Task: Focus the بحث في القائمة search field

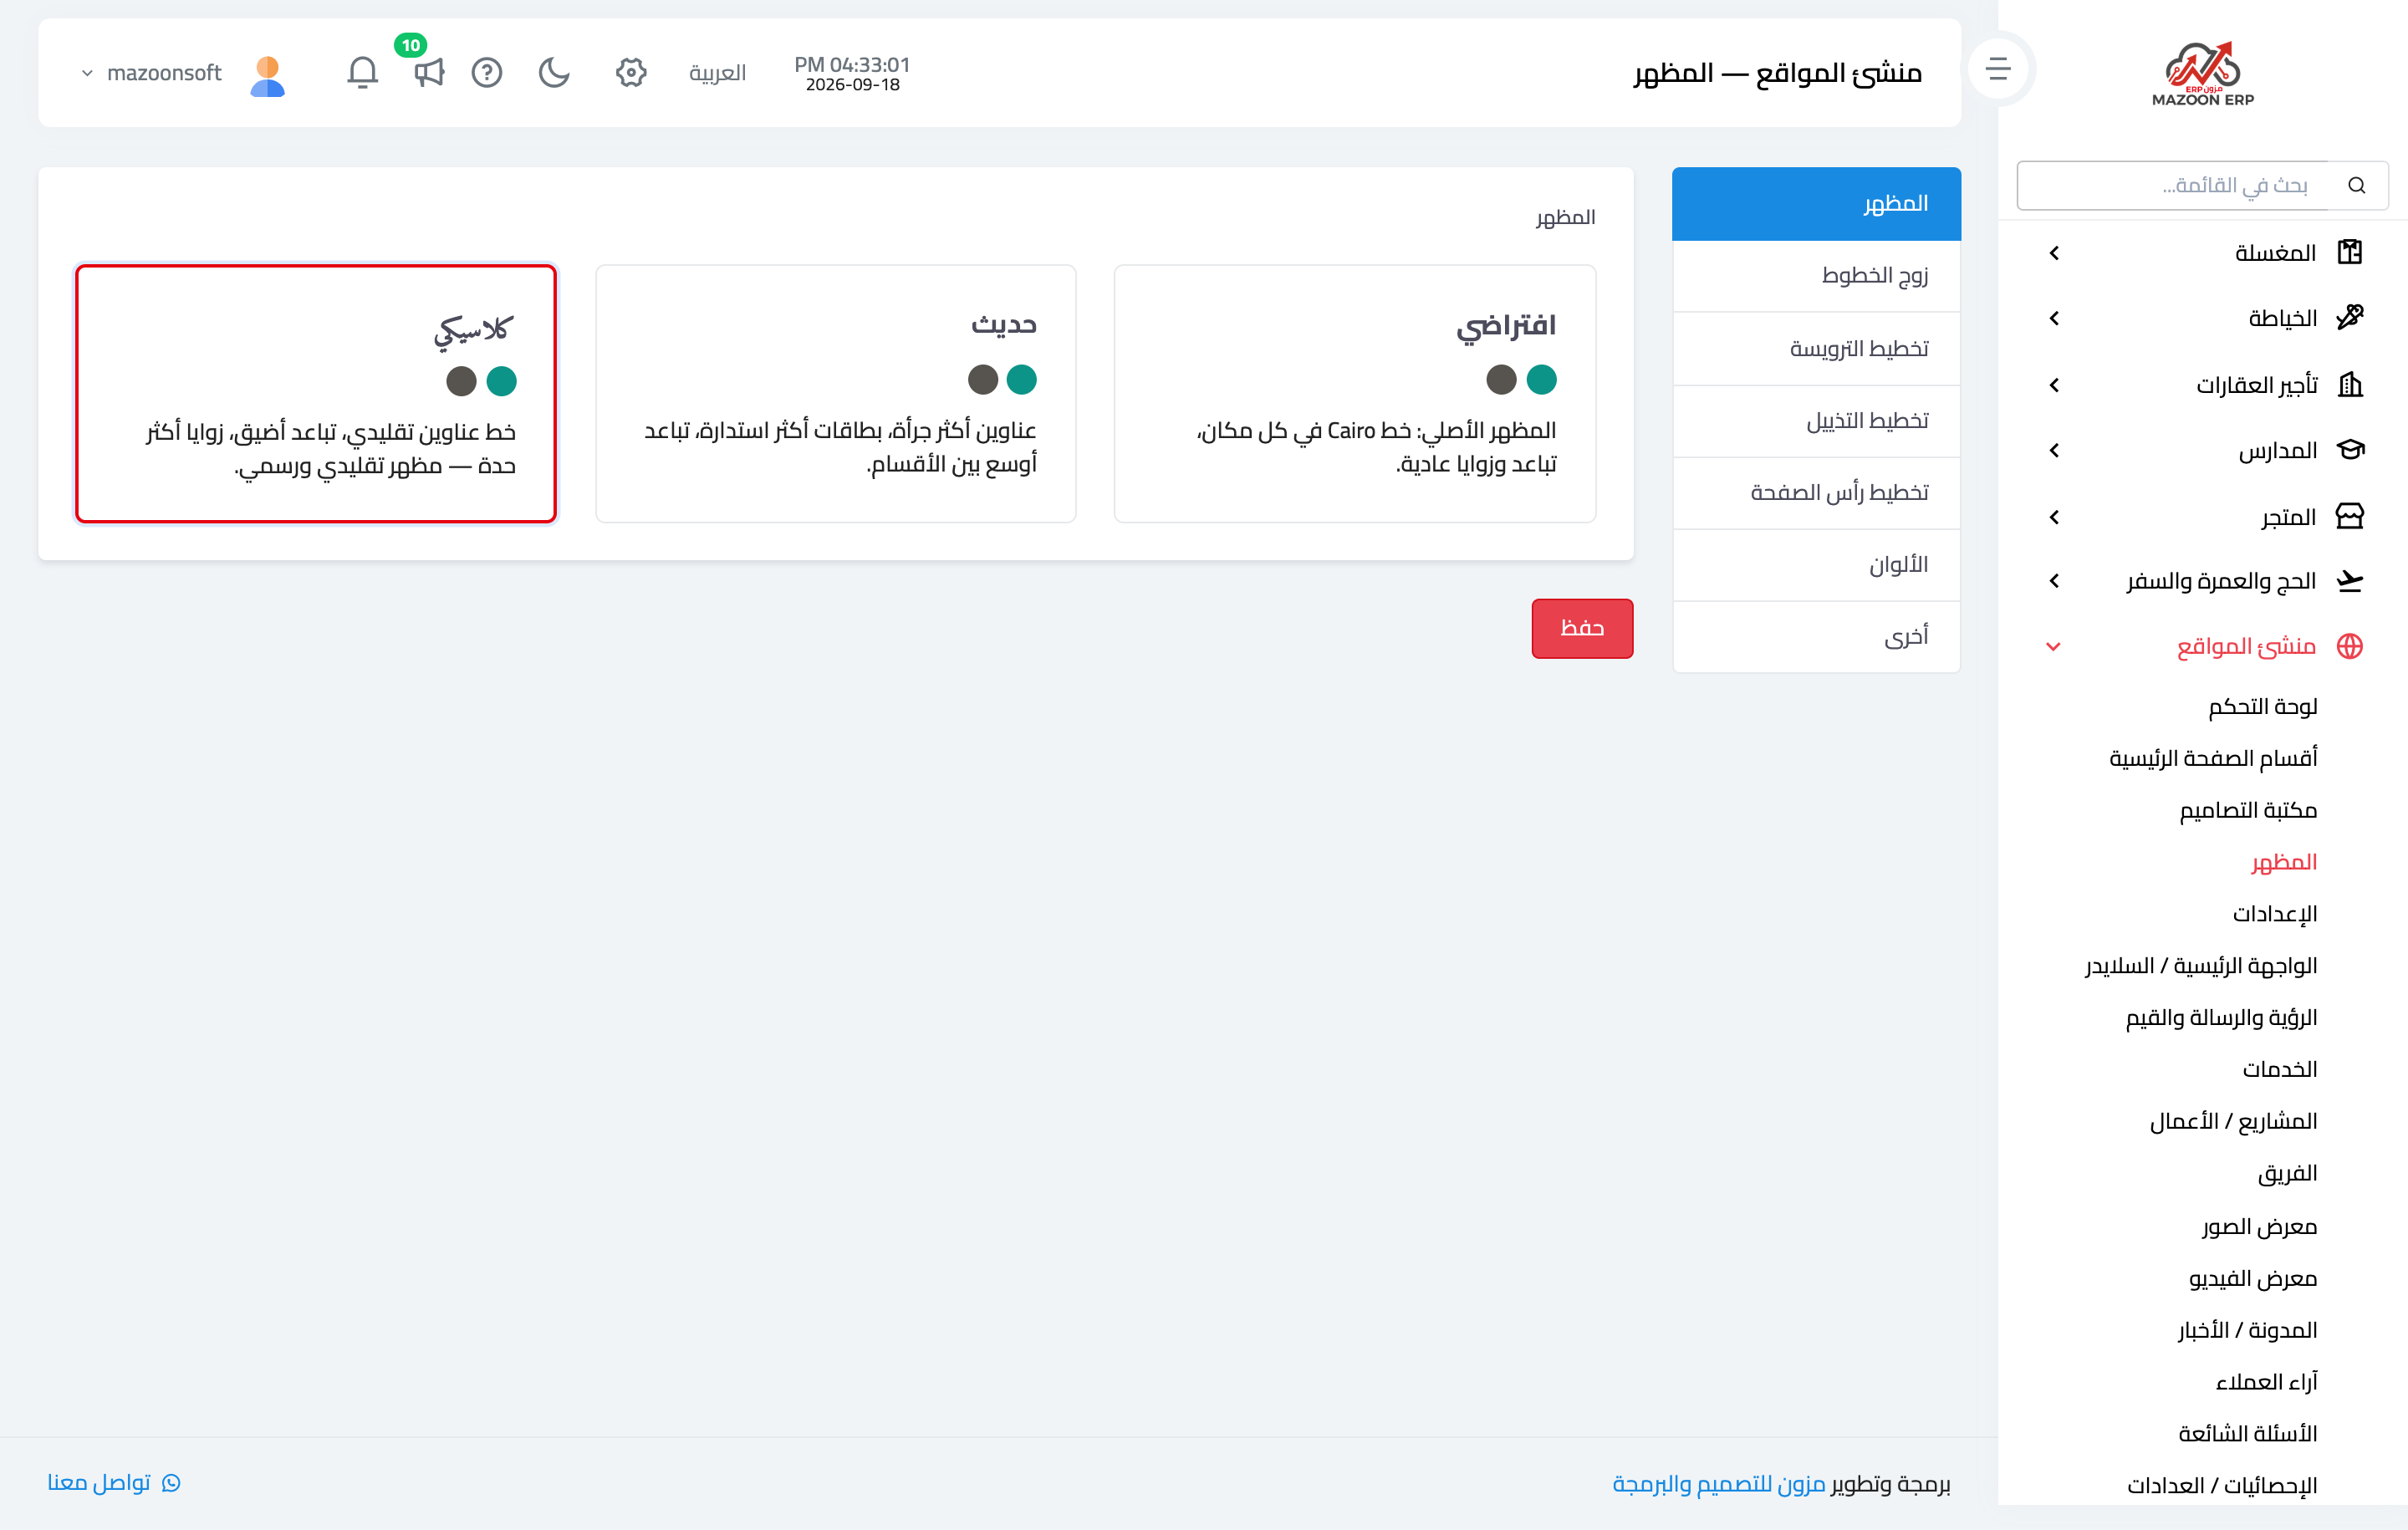Action: pos(2173,185)
